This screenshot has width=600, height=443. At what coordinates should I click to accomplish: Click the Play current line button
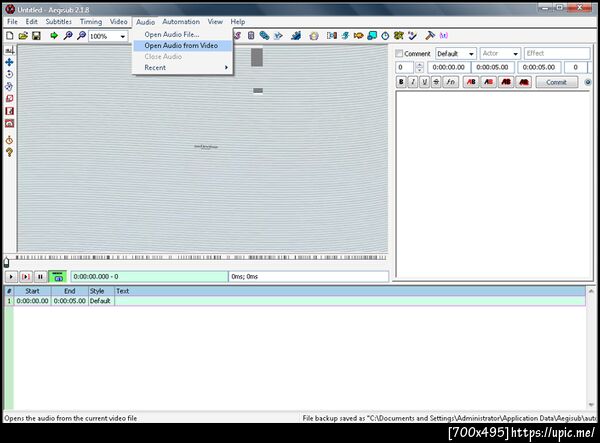click(26, 277)
